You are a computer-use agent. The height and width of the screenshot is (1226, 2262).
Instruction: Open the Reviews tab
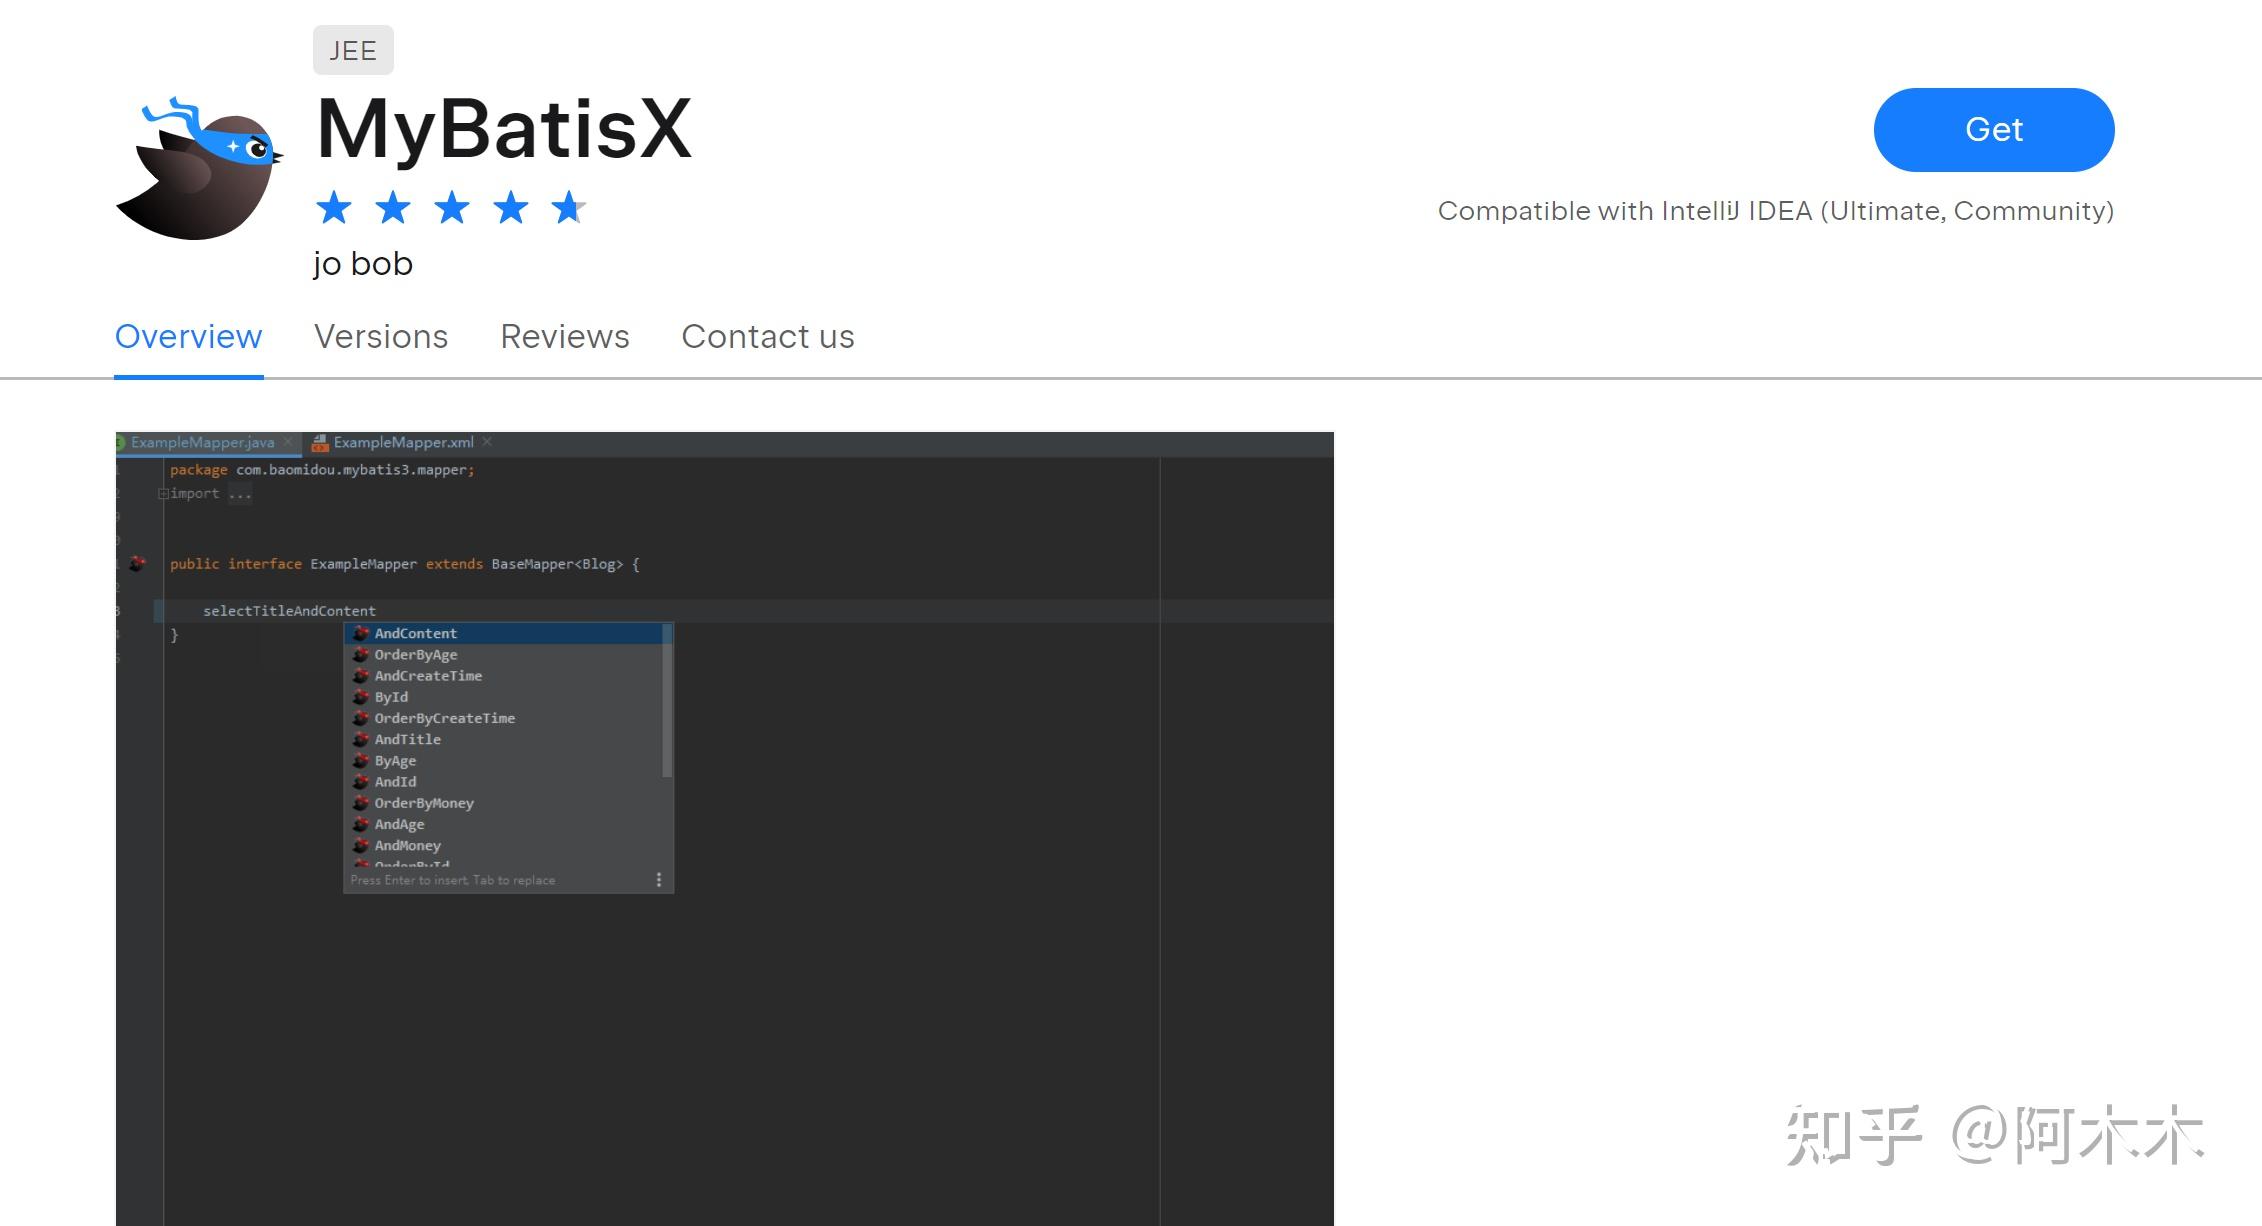coord(565,337)
